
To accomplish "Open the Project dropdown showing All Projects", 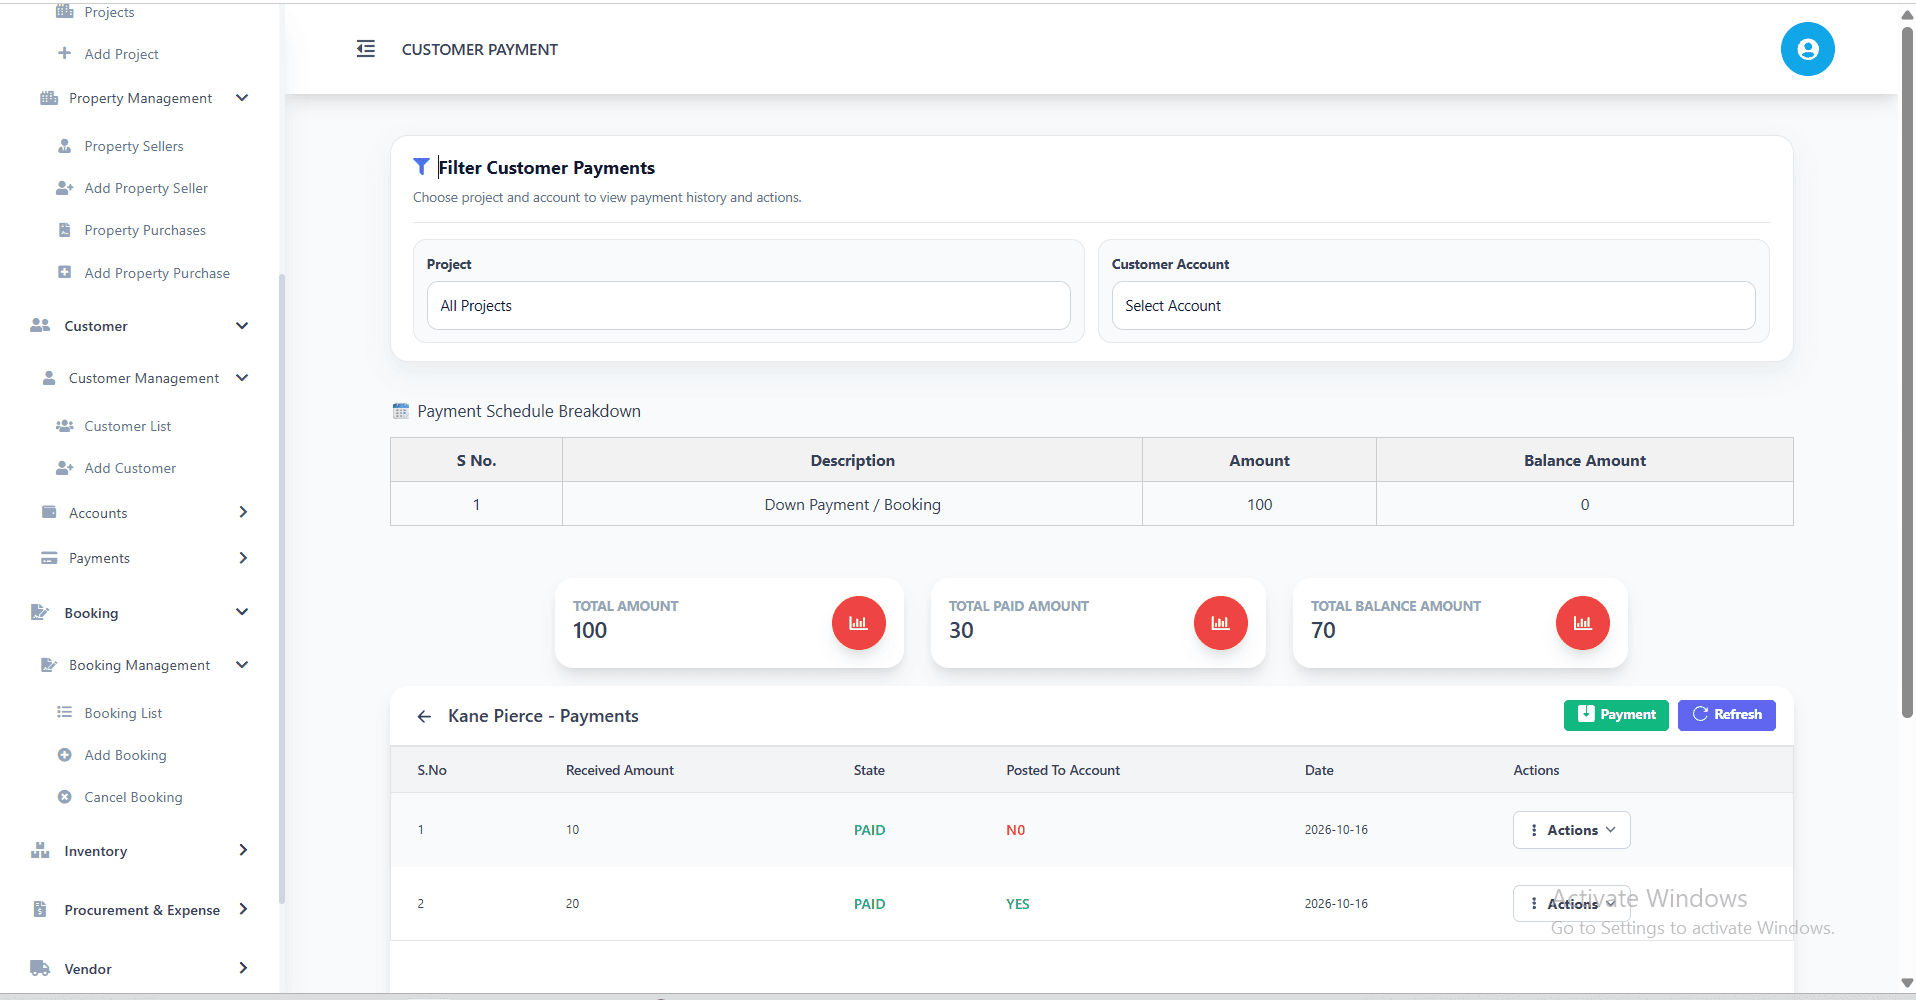I will click(748, 306).
